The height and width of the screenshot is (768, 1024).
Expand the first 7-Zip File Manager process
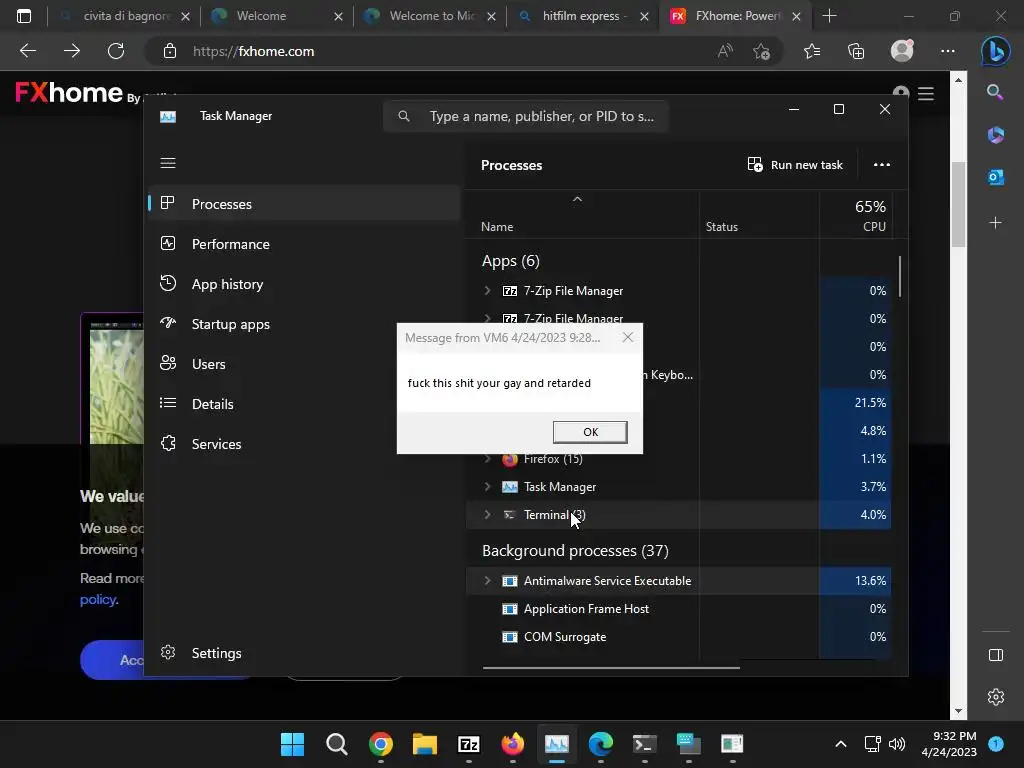(487, 291)
